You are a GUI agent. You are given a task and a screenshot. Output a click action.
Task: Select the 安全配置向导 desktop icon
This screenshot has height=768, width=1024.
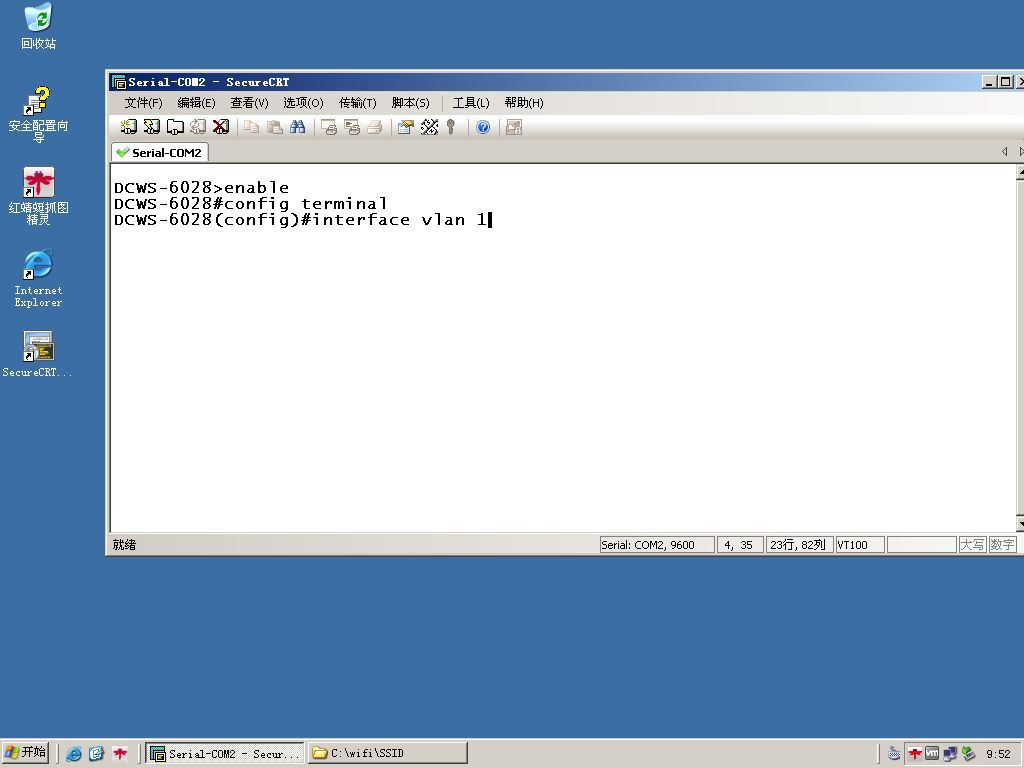click(x=39, y=114)
